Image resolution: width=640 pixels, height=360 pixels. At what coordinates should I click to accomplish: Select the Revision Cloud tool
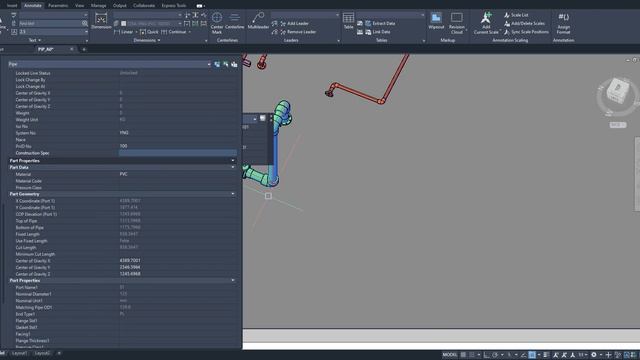tap(457, 23)
